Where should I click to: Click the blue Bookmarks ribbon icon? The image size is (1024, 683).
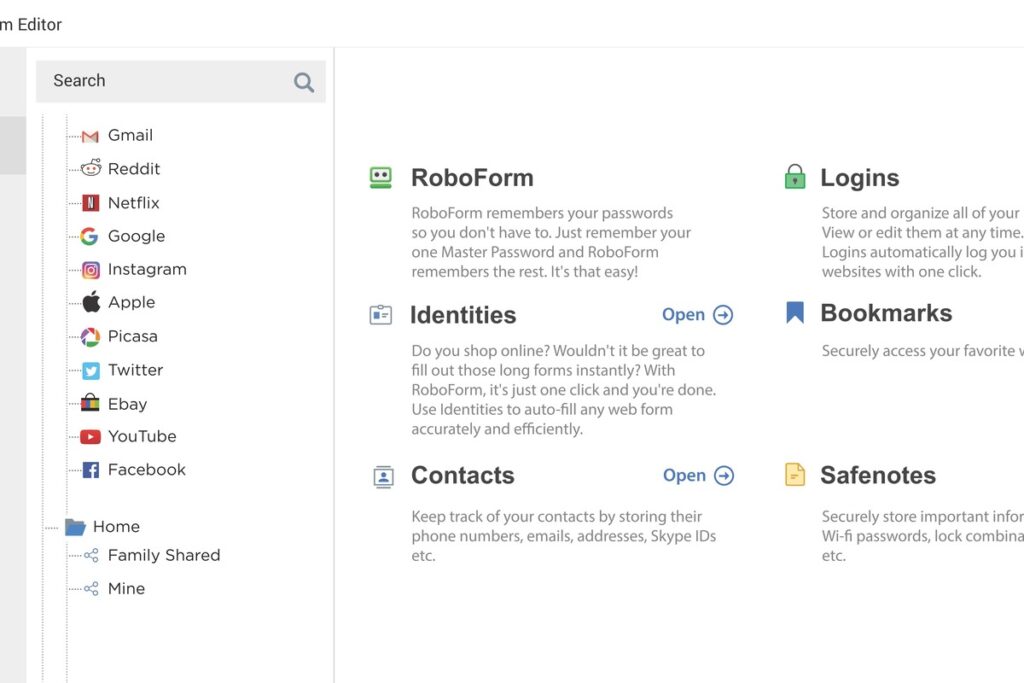[795, 313]
